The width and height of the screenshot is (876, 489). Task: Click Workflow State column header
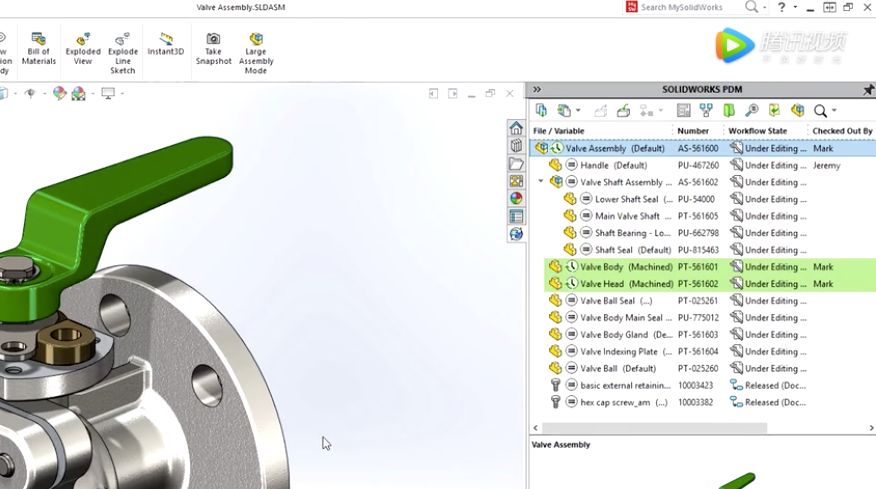tap(758, 131)
